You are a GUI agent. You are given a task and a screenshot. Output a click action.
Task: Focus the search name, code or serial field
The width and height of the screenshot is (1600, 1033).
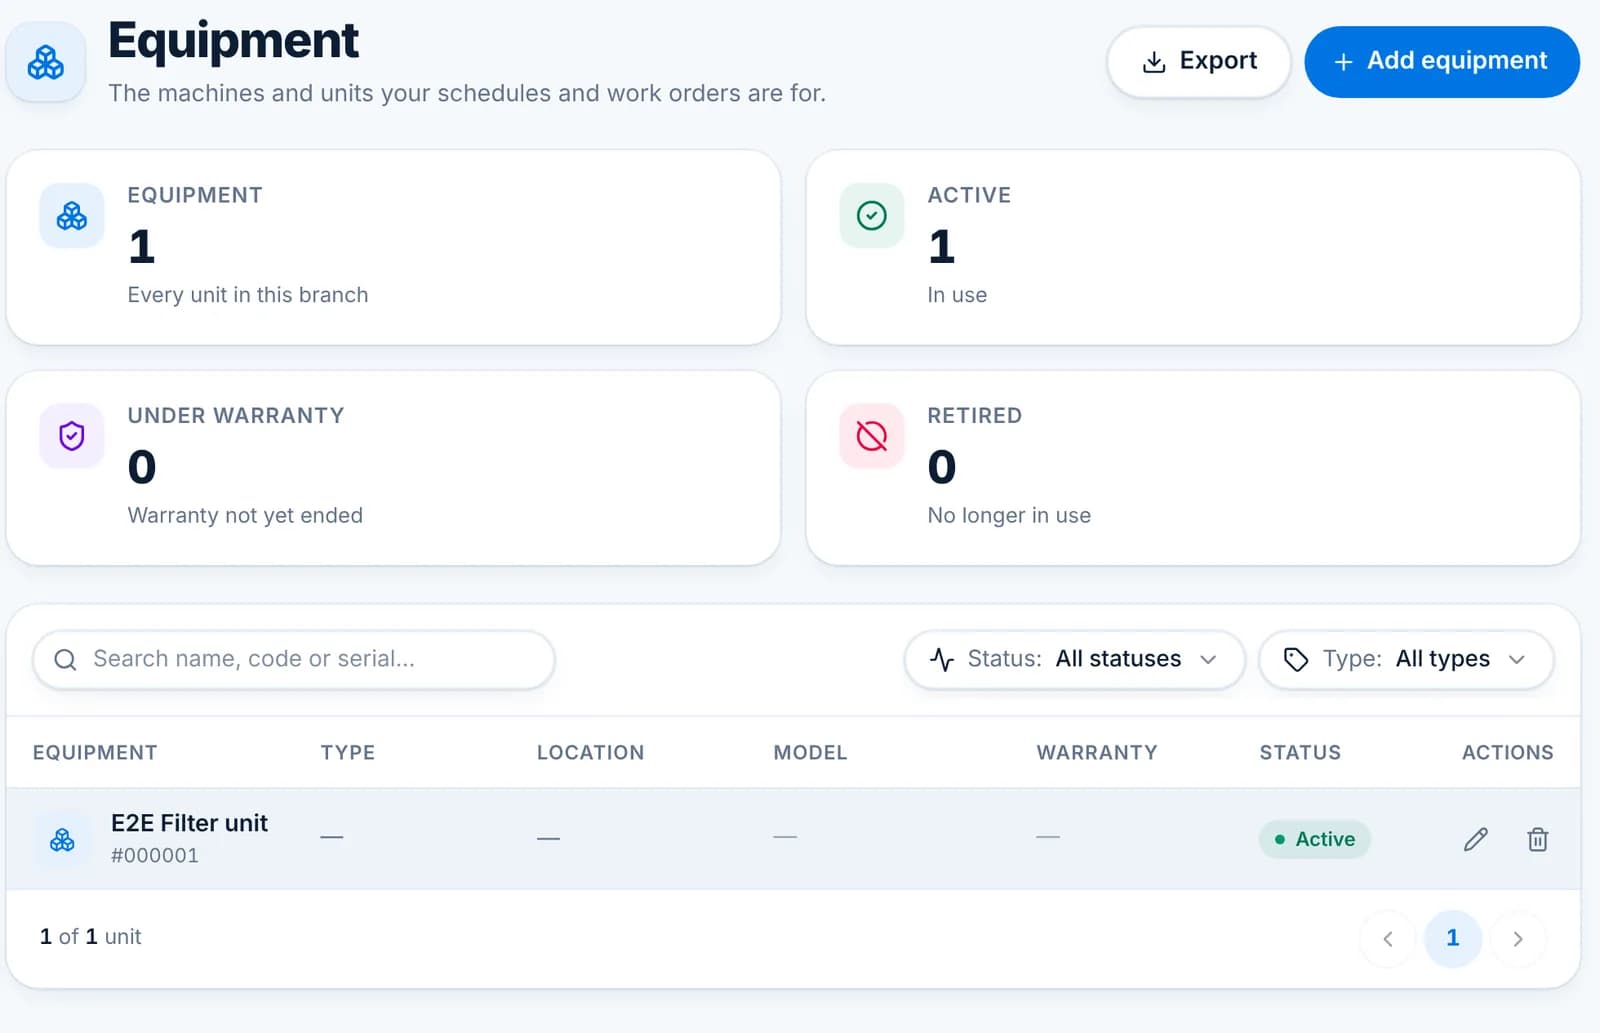point(294,659)
